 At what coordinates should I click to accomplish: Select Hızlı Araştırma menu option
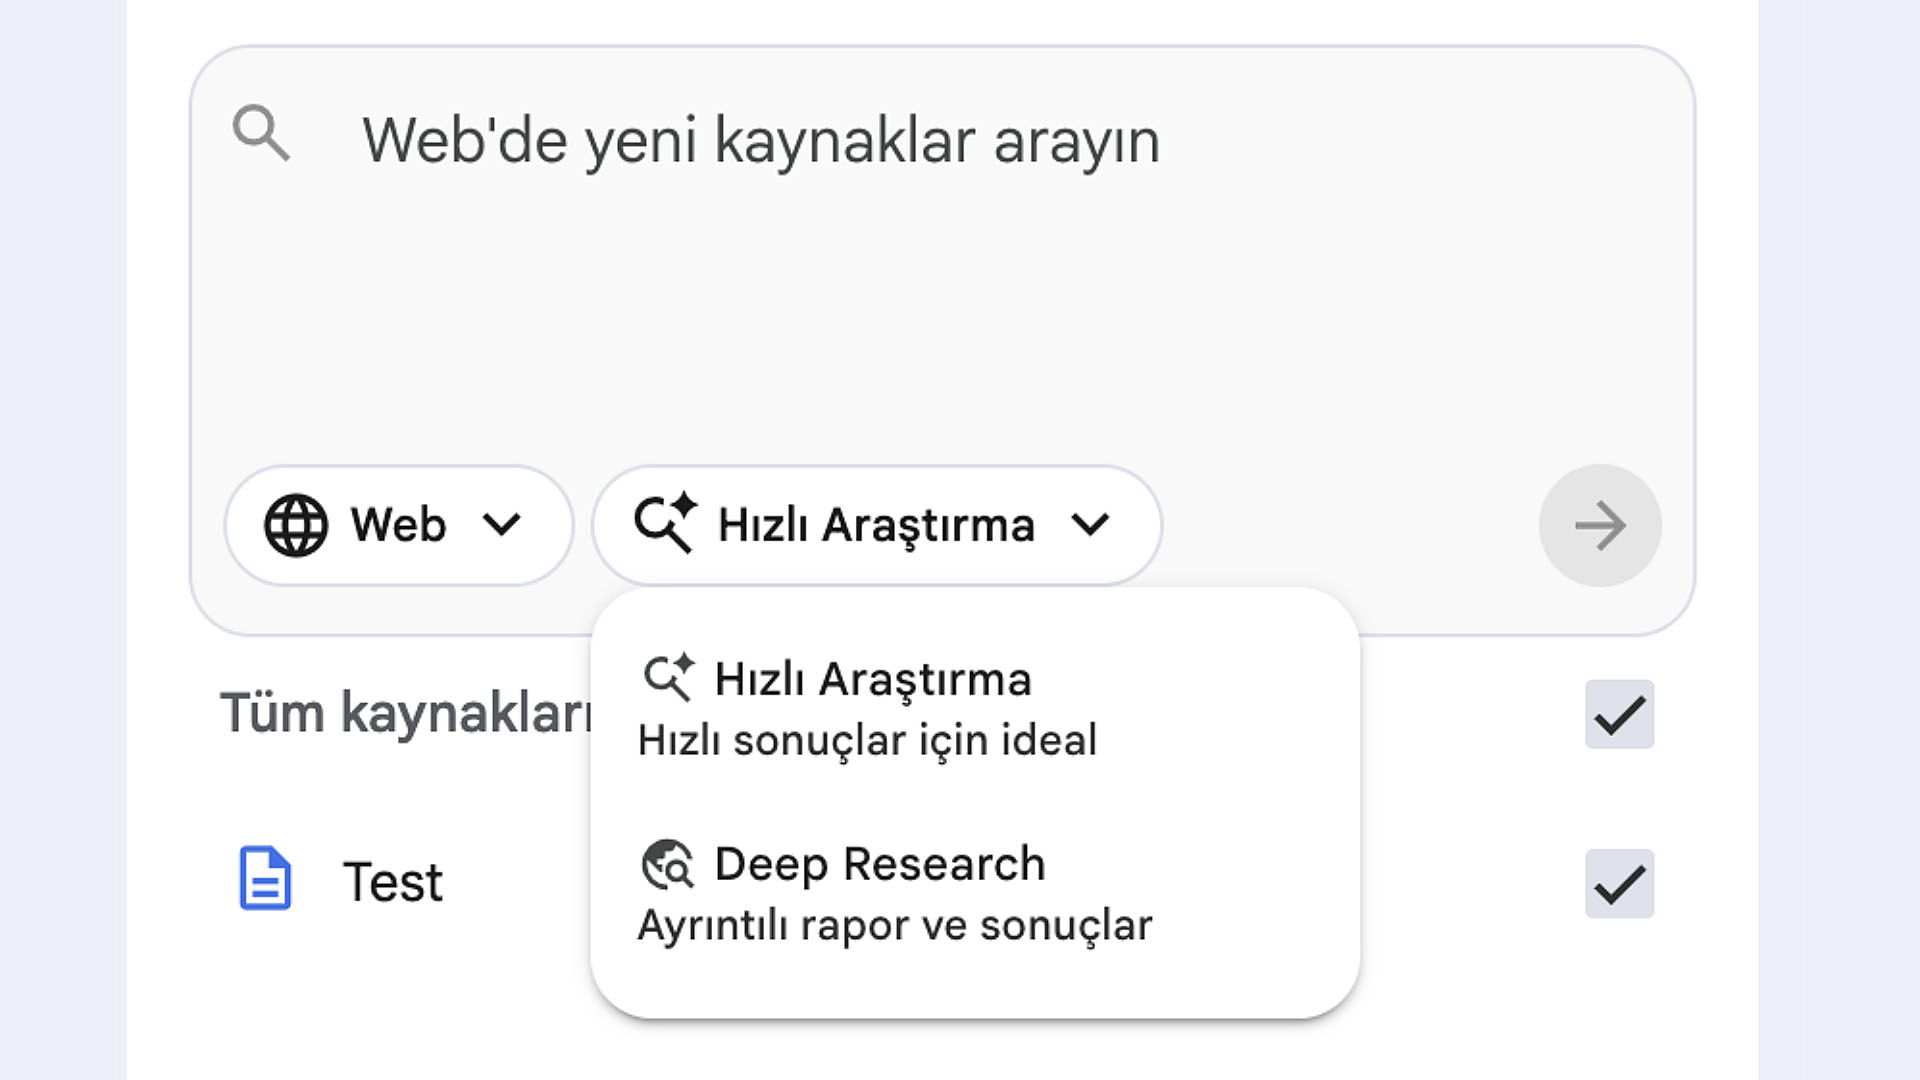872,680
